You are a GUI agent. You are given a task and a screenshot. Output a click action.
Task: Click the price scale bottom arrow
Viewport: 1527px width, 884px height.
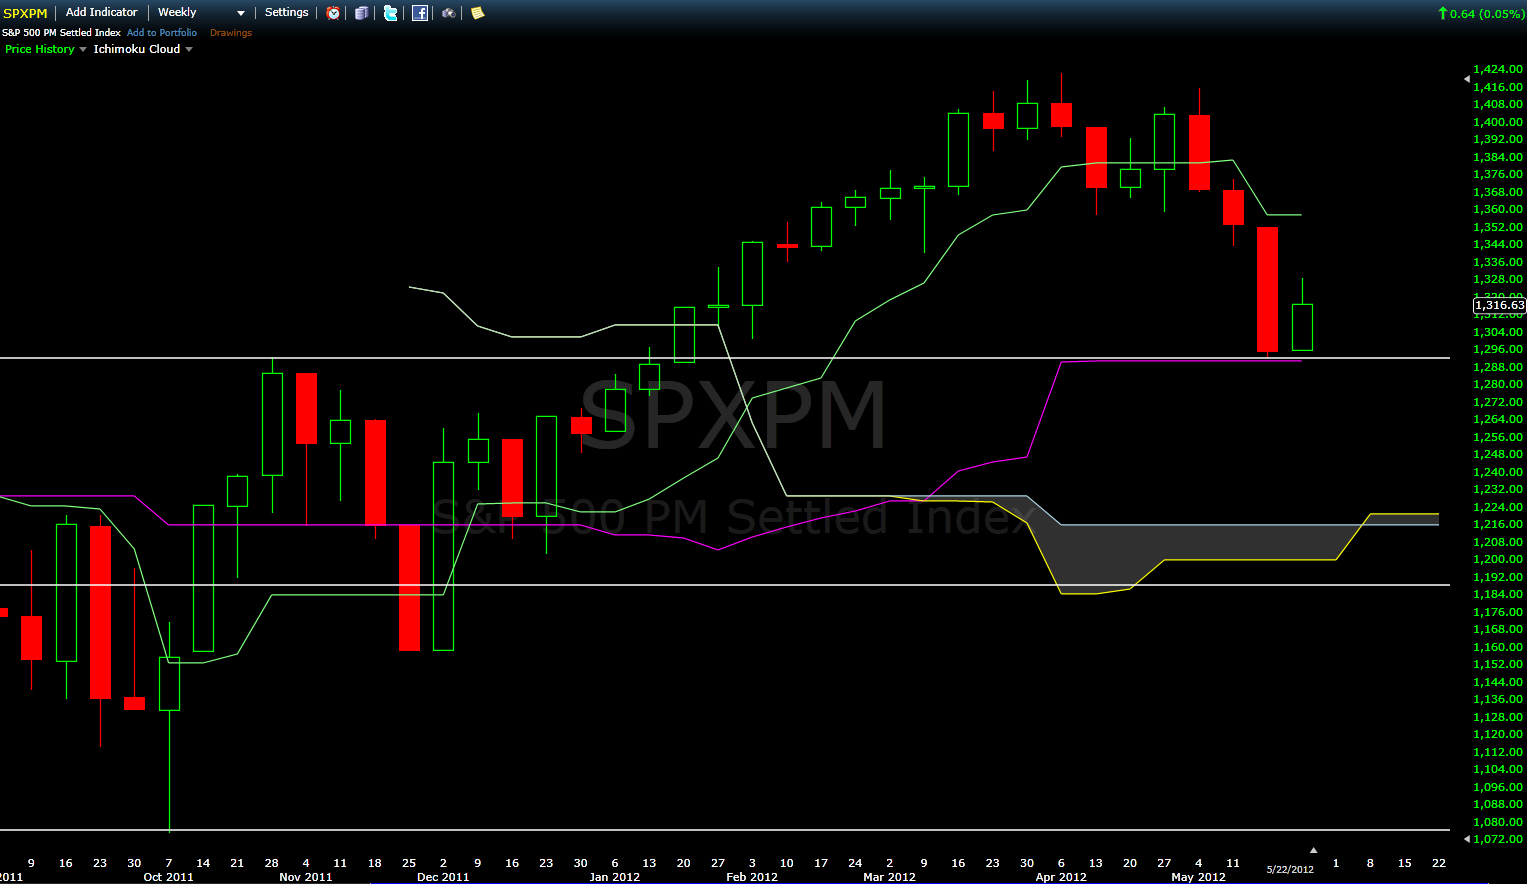(1467, 839)
